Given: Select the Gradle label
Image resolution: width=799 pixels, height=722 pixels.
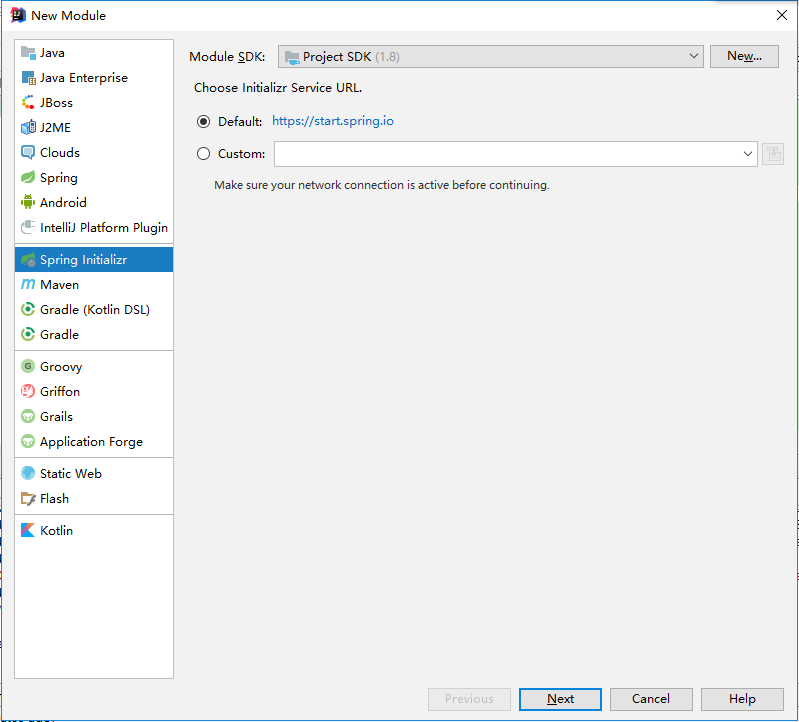Looking at the screenshot, I should click(60, 334).
